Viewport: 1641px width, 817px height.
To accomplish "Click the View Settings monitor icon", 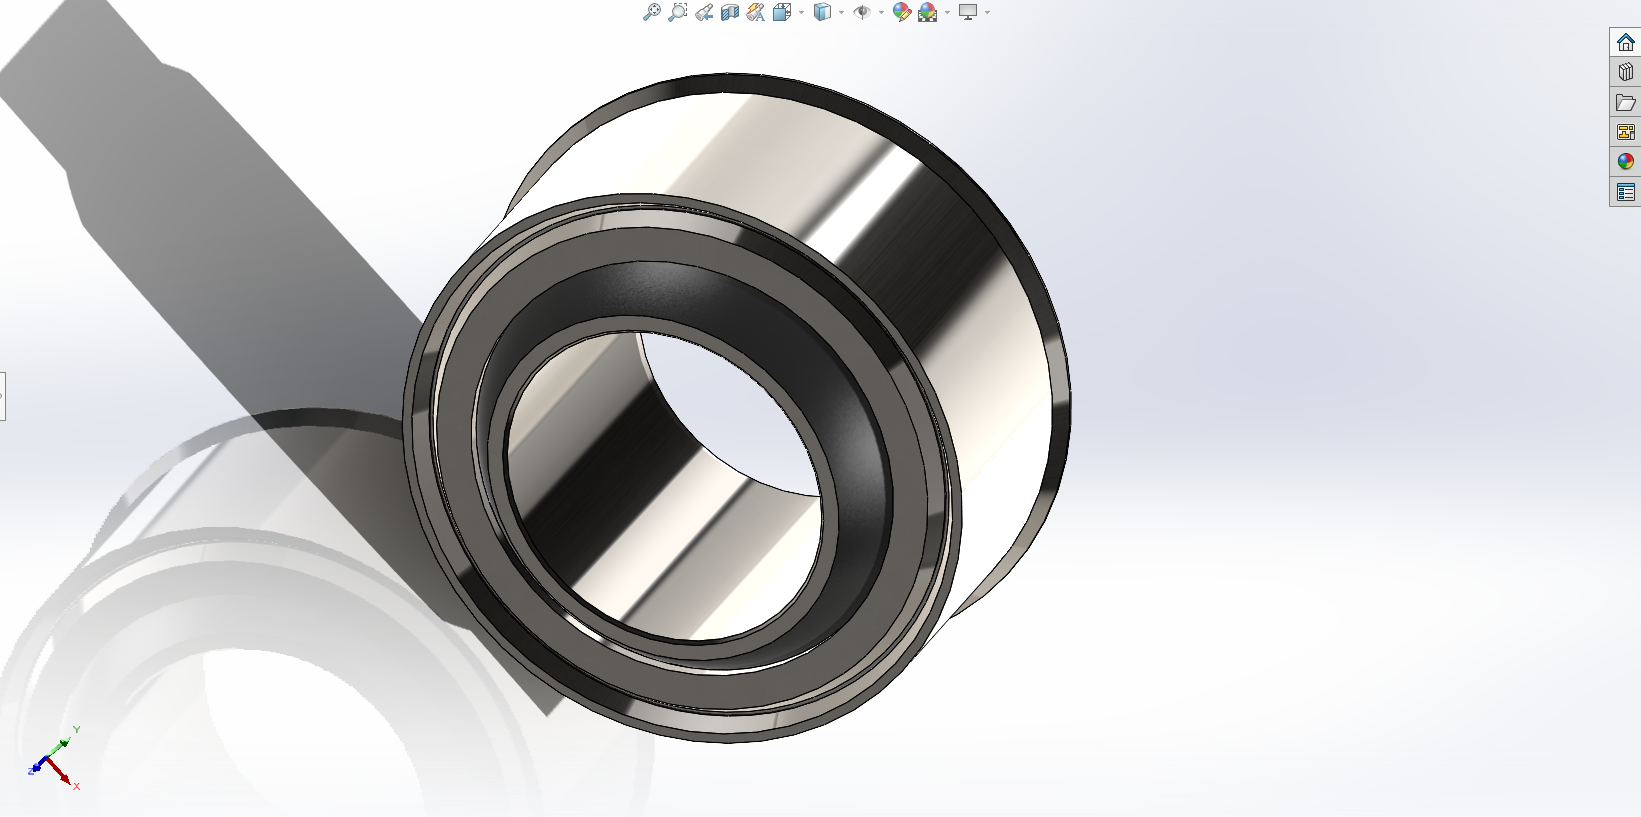I will pyautogui.click(x=968, y=12).
